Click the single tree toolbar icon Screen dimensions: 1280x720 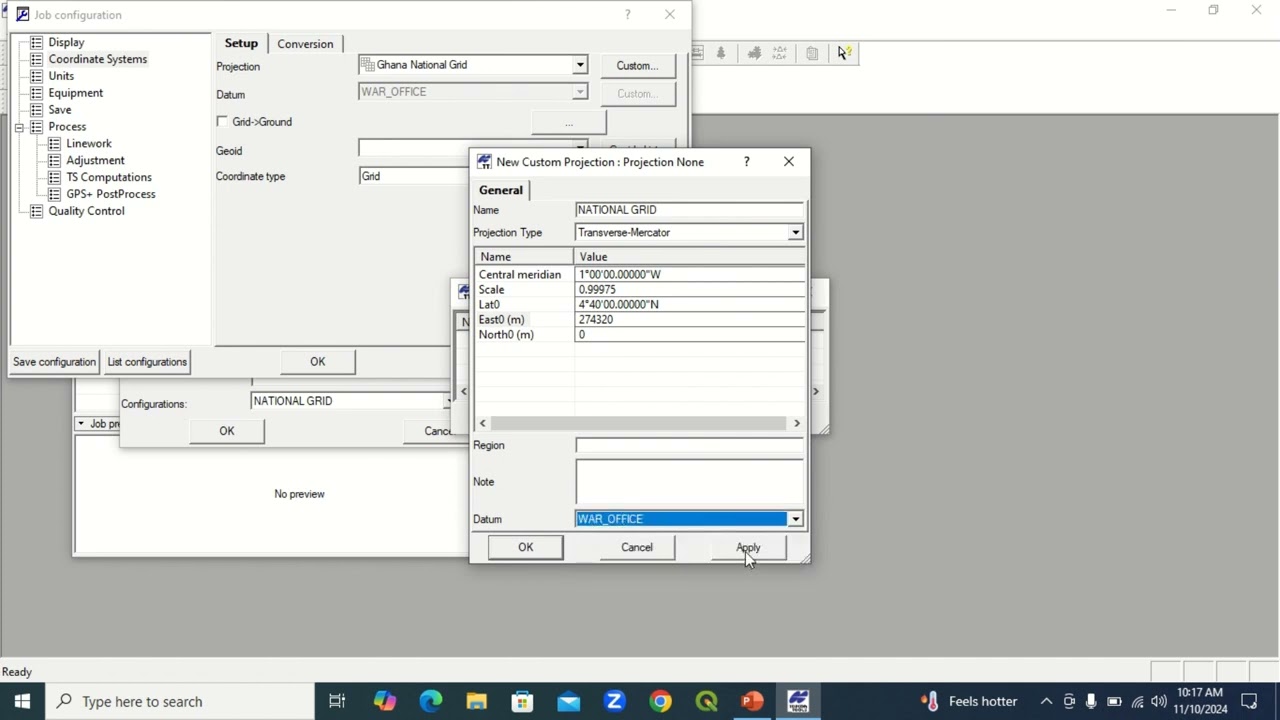coord(721,53)
